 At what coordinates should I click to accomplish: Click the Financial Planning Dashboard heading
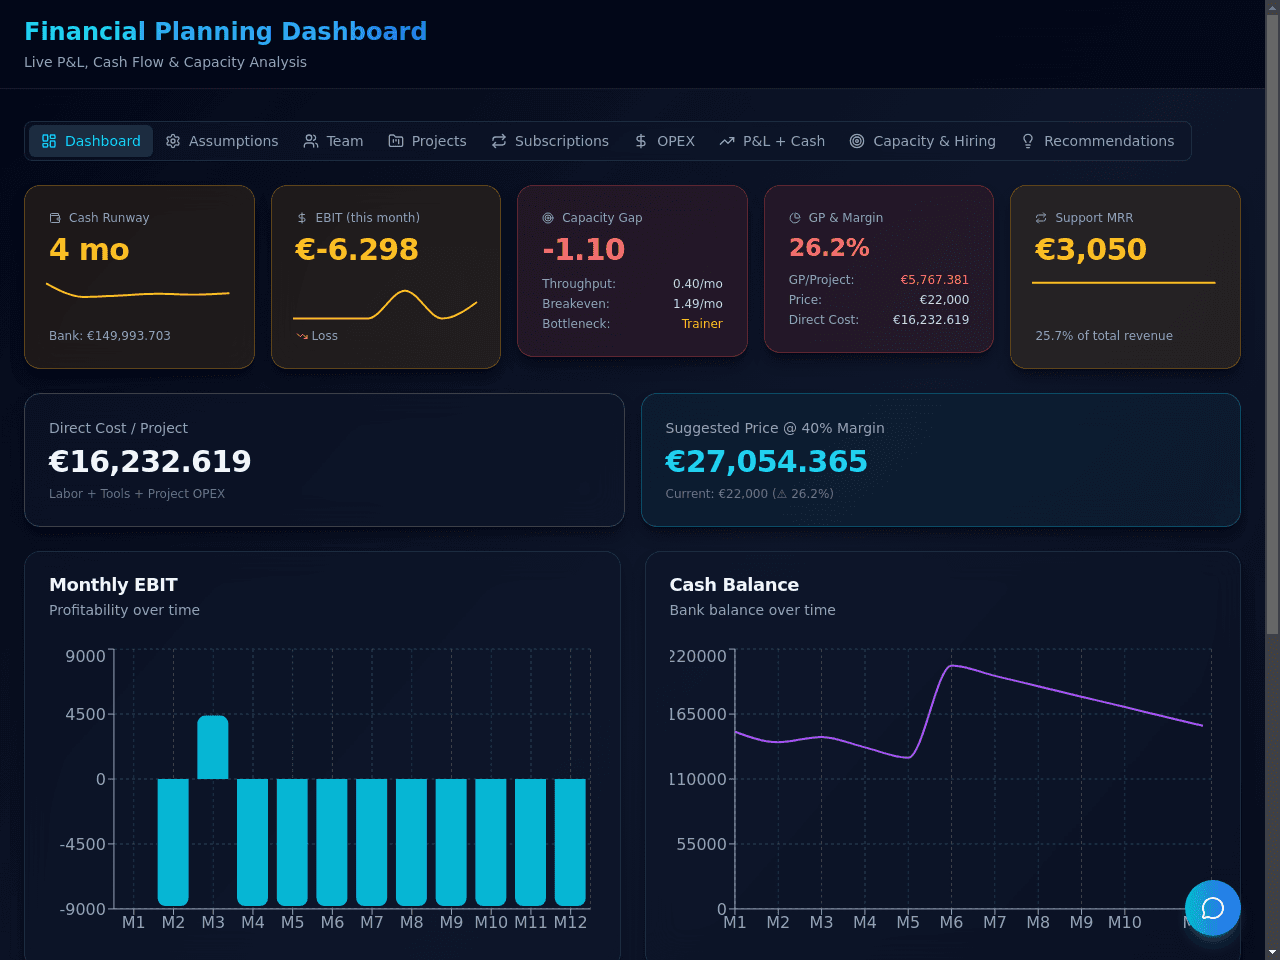pos(225,31)
